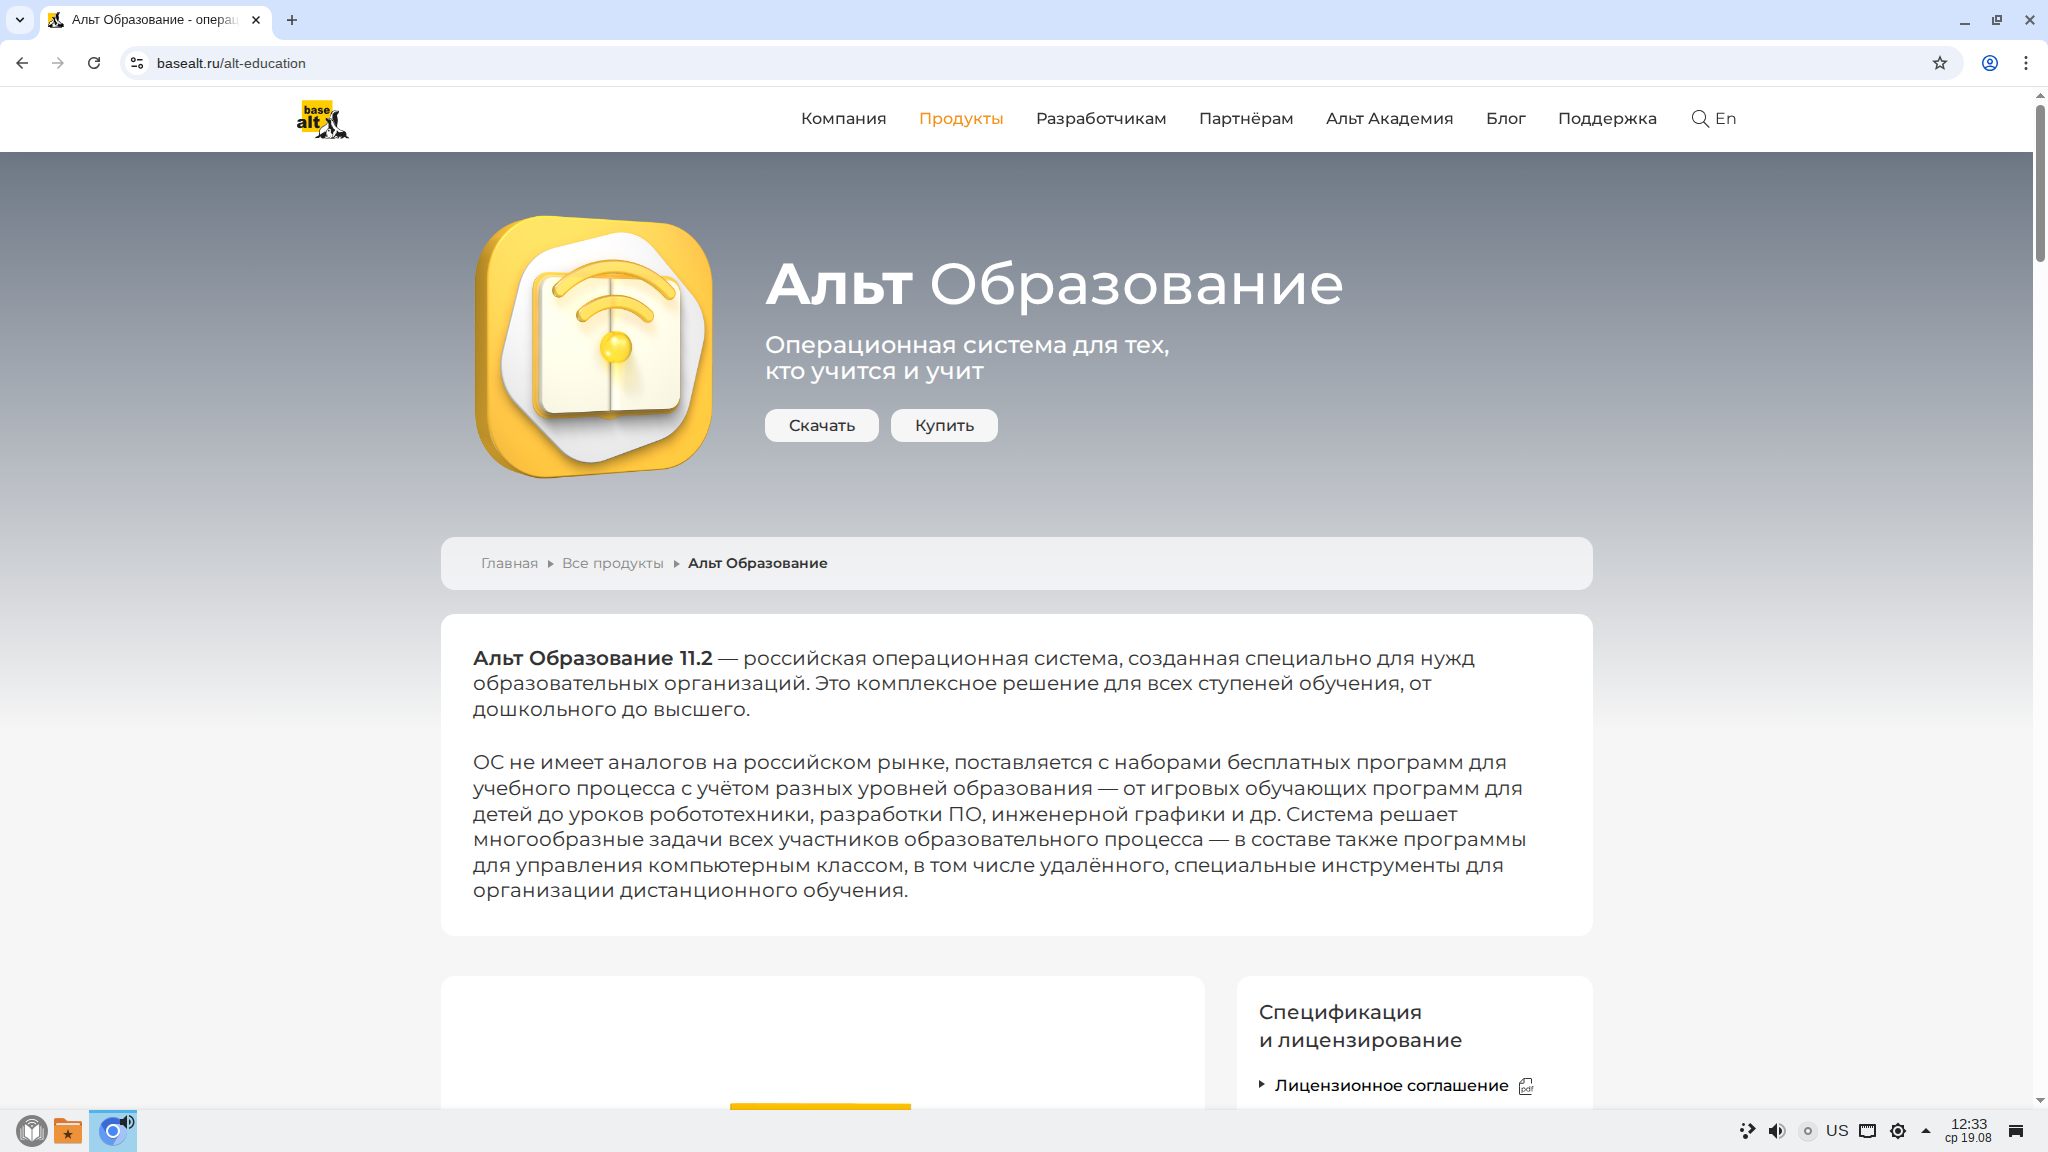Click the browser forward arrow

(58, 63)
